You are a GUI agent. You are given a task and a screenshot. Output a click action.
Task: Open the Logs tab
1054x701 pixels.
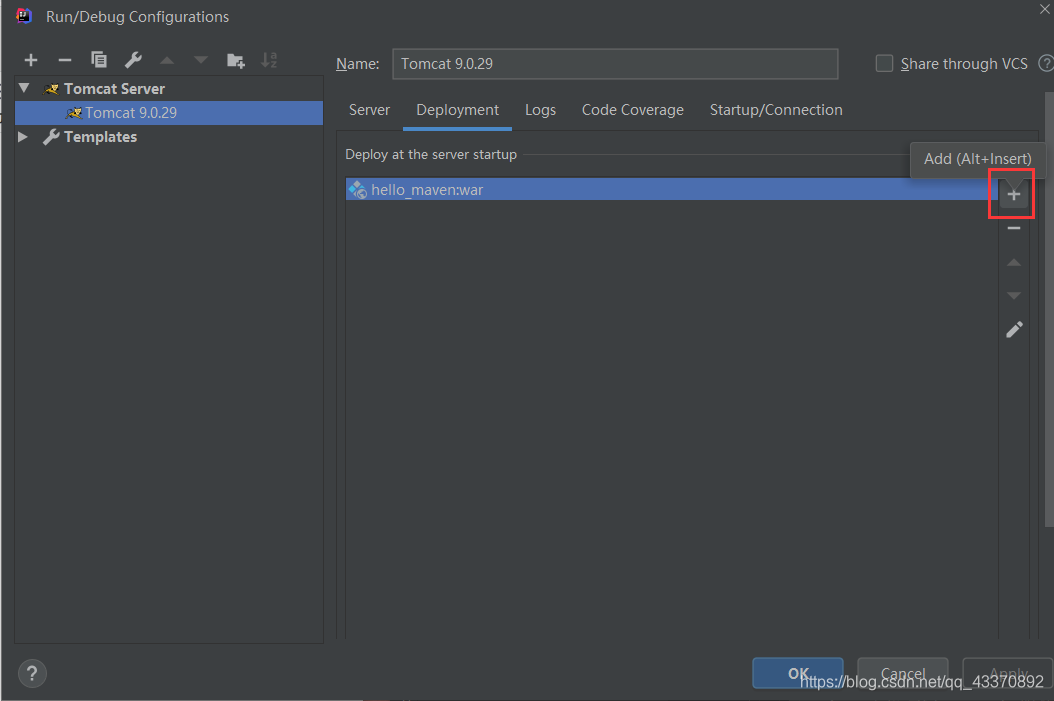pyautogui.click(x=540, y=110)
